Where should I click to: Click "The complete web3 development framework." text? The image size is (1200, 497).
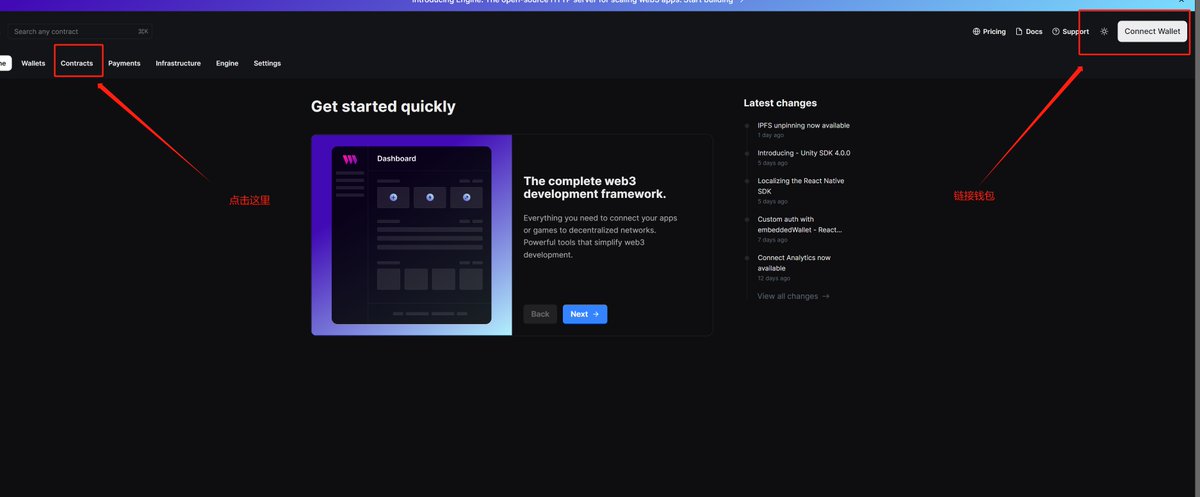[x=595, y=187]
